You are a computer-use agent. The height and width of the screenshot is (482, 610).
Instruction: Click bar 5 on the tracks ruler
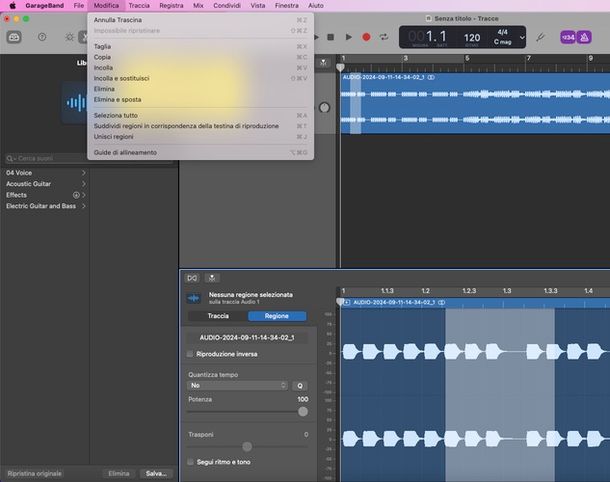tap(467, 58)
